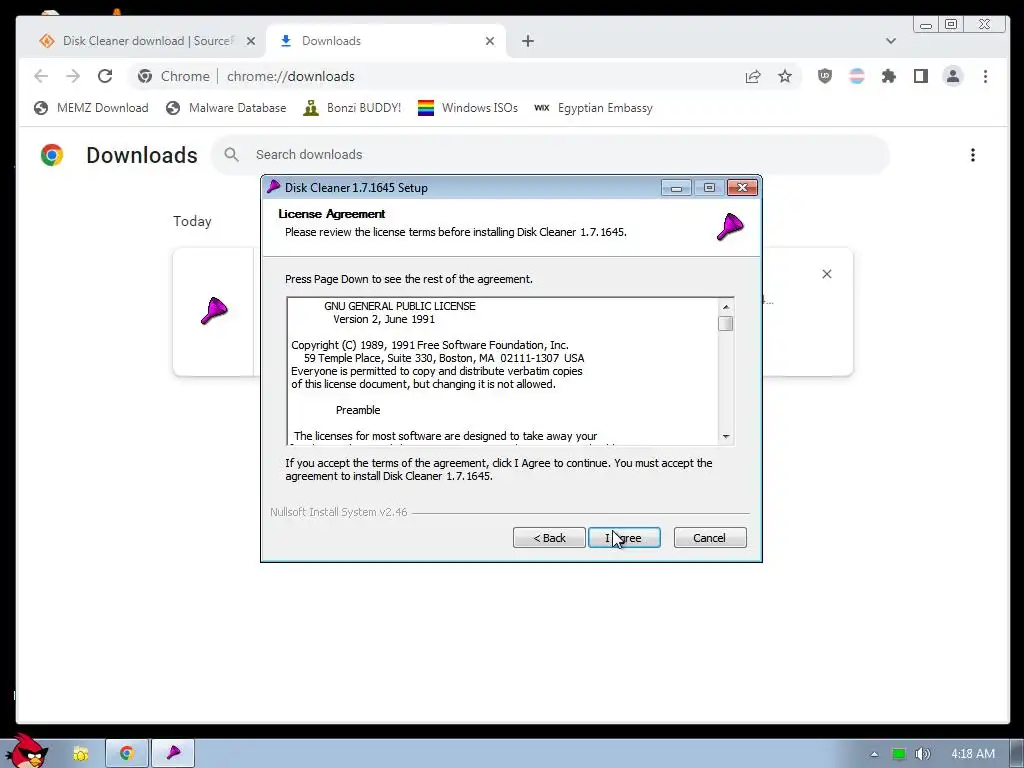Click Chrome taskbar button
This screenshot has width=1024, height=768.
(127, 754)
